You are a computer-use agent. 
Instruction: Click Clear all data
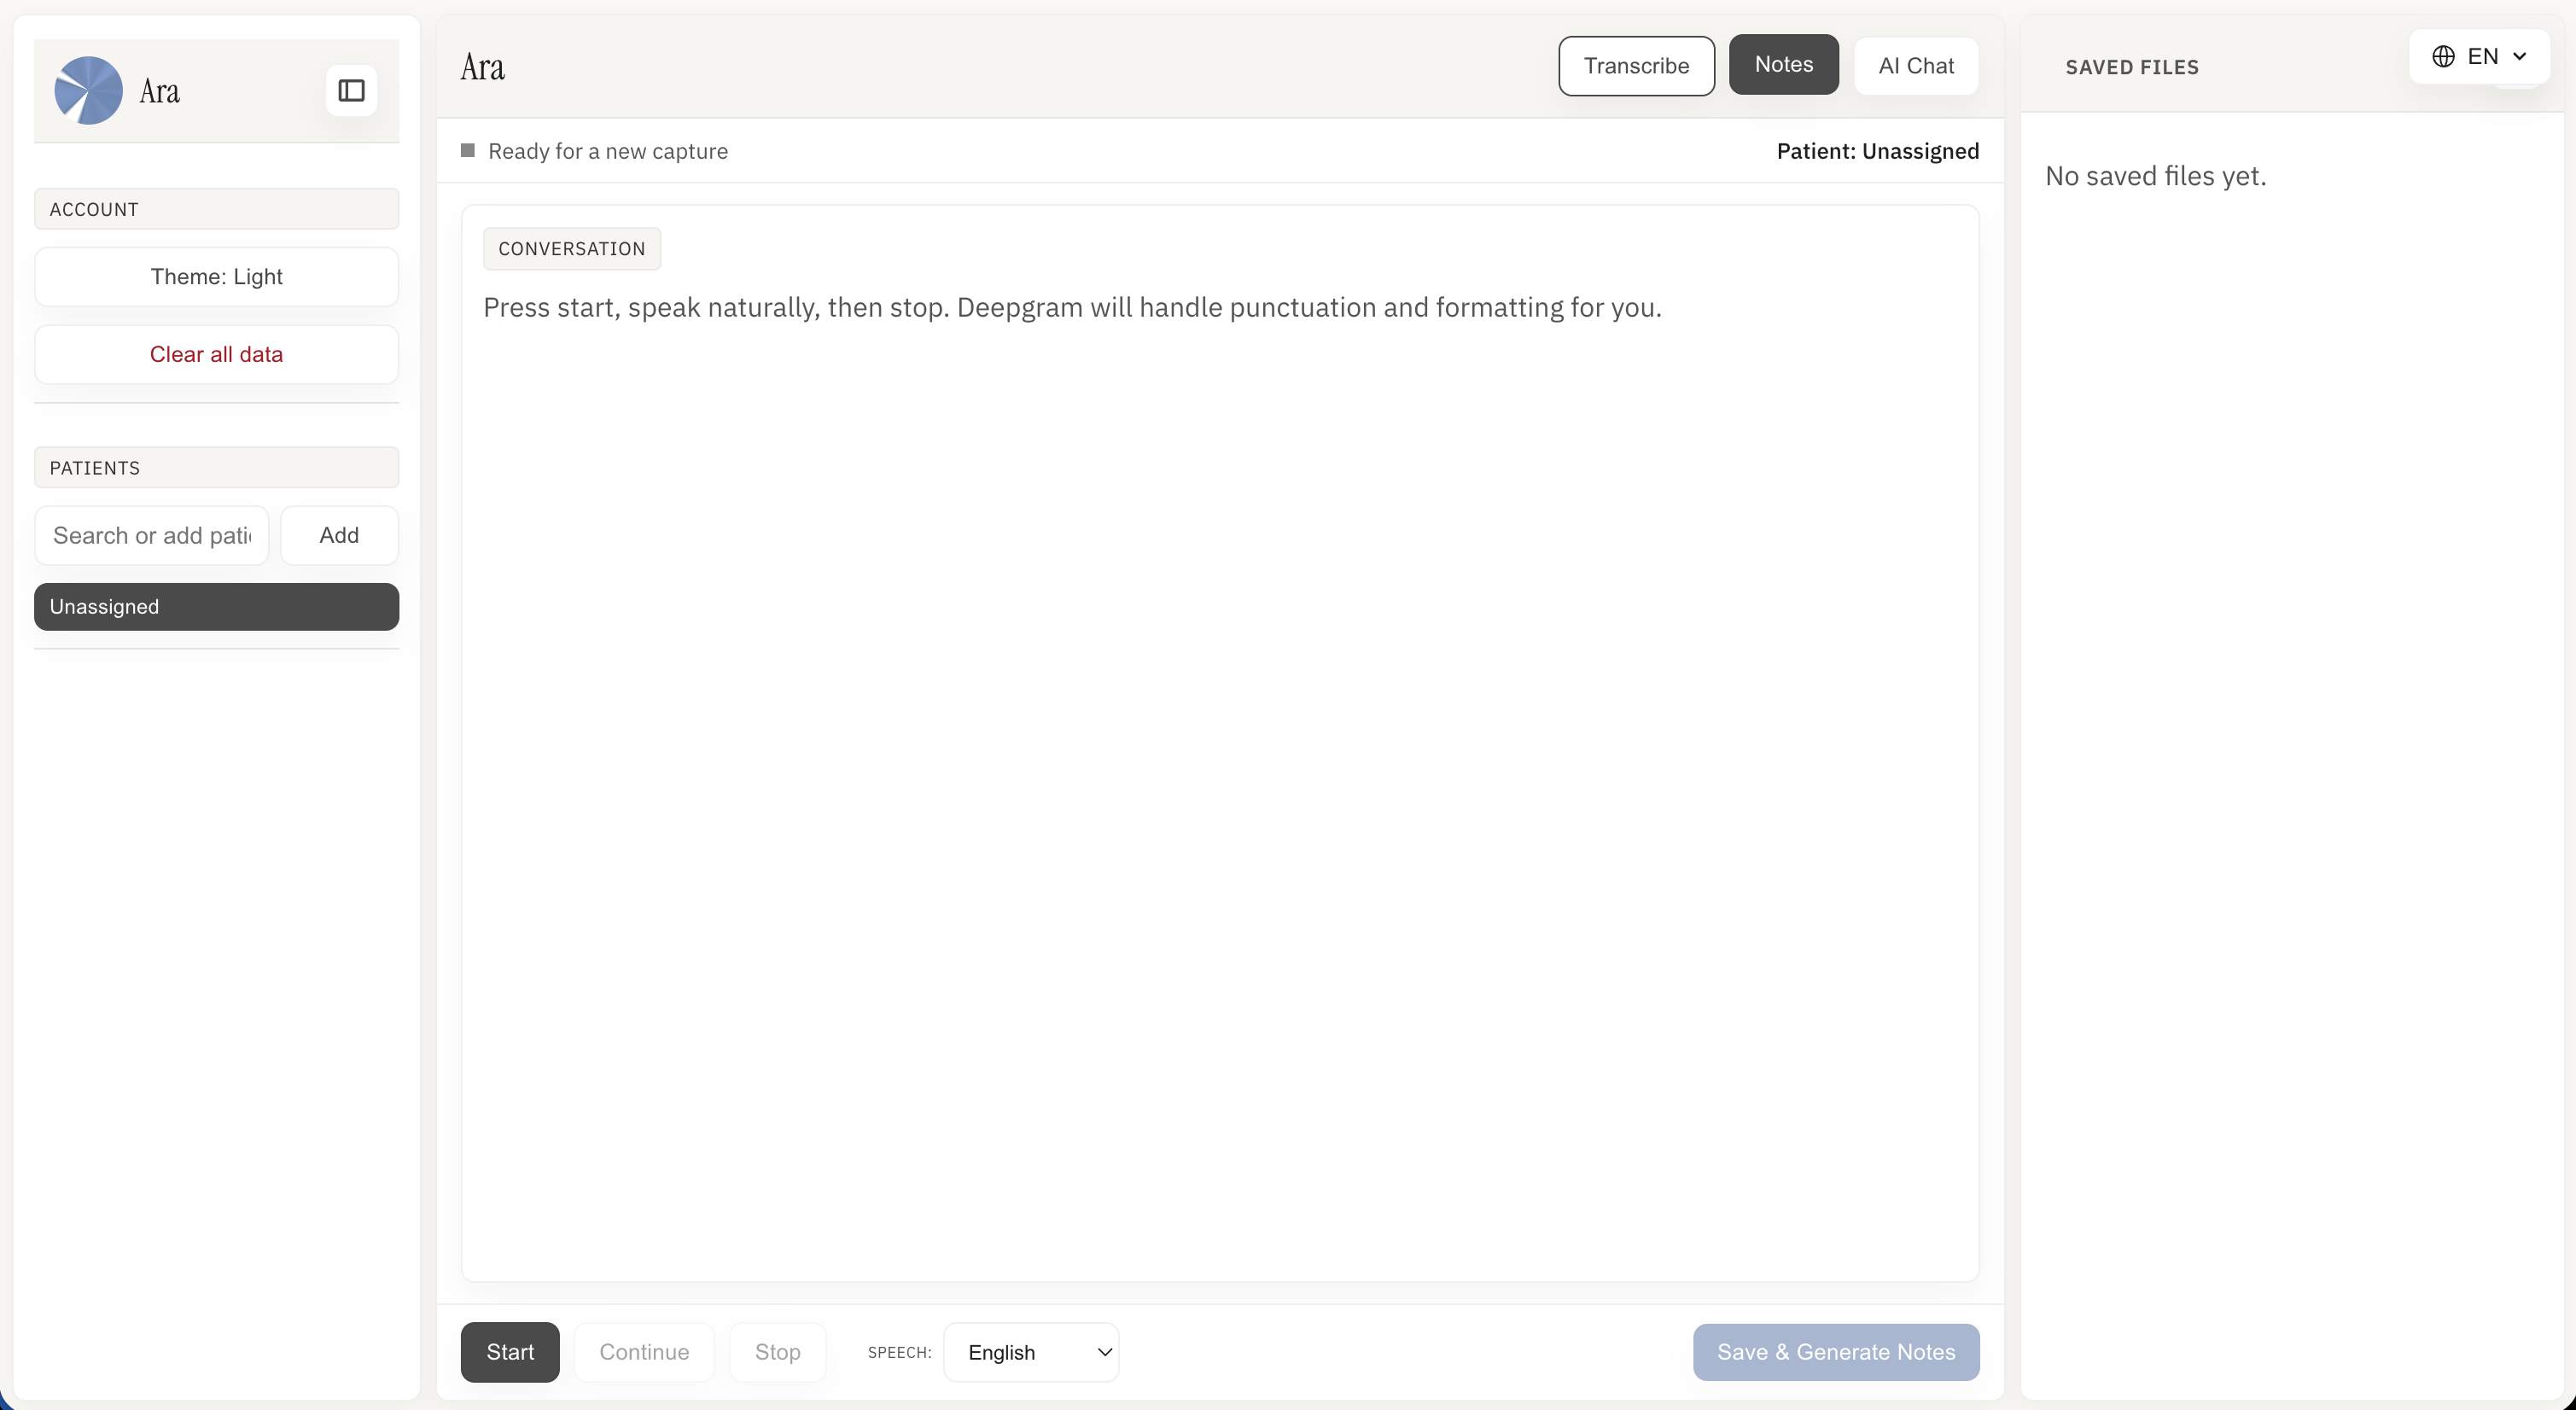tap(216, 354)
